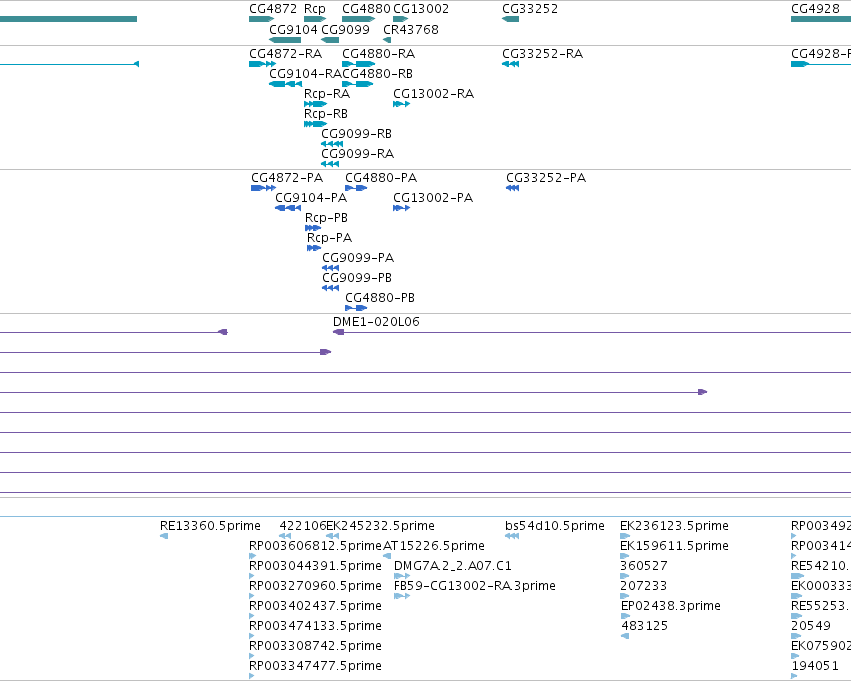
Task: Click the CG4880 gene label
Action: click(366, 9)
